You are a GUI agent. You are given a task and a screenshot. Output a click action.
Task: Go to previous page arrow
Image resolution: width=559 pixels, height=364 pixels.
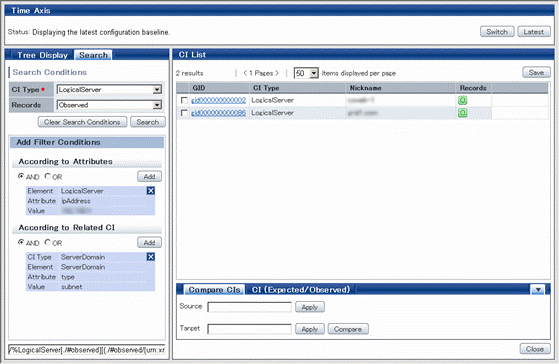pyautogui.click(x=245, y=73)
